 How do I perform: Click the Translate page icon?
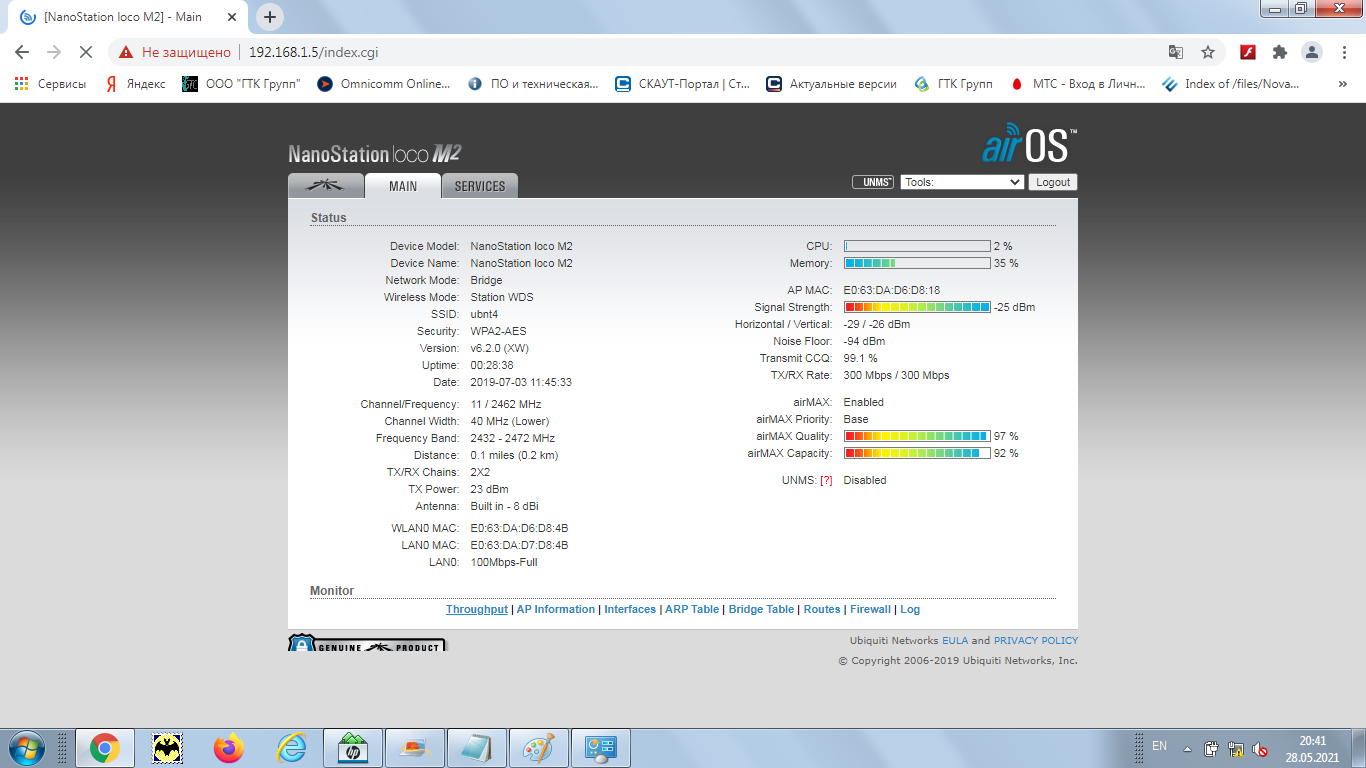[x=1176, y=52]
